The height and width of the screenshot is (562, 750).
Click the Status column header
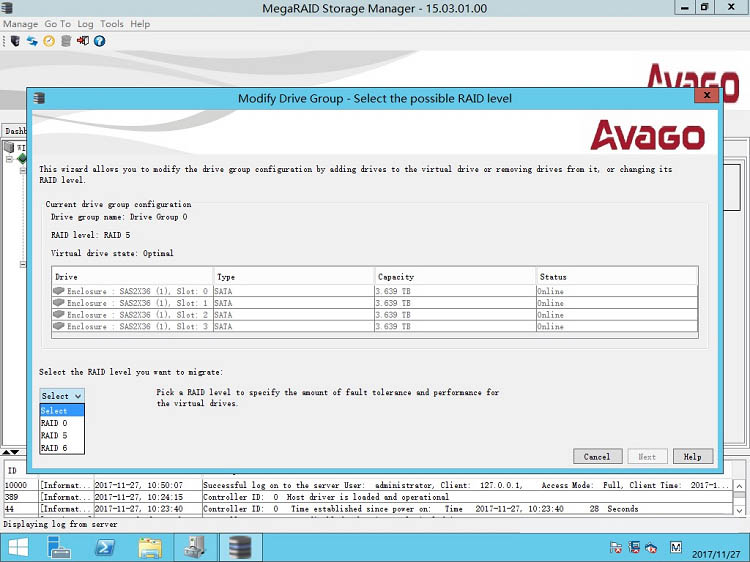point(617,276)
